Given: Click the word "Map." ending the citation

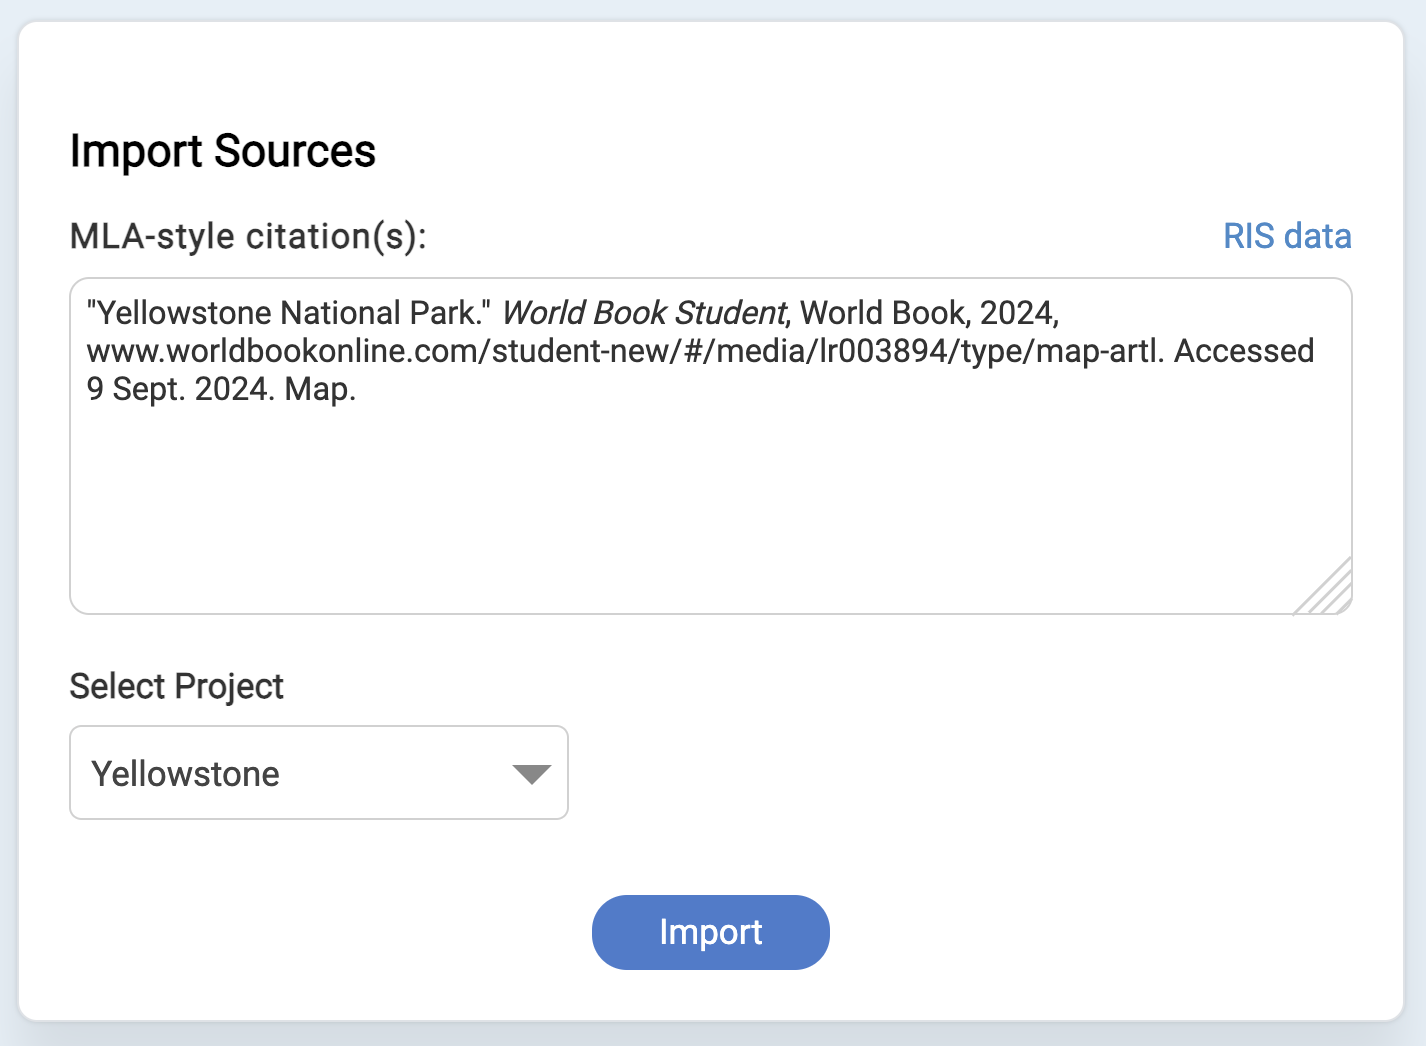Looking at the screenshot, I should pos(320,389).
